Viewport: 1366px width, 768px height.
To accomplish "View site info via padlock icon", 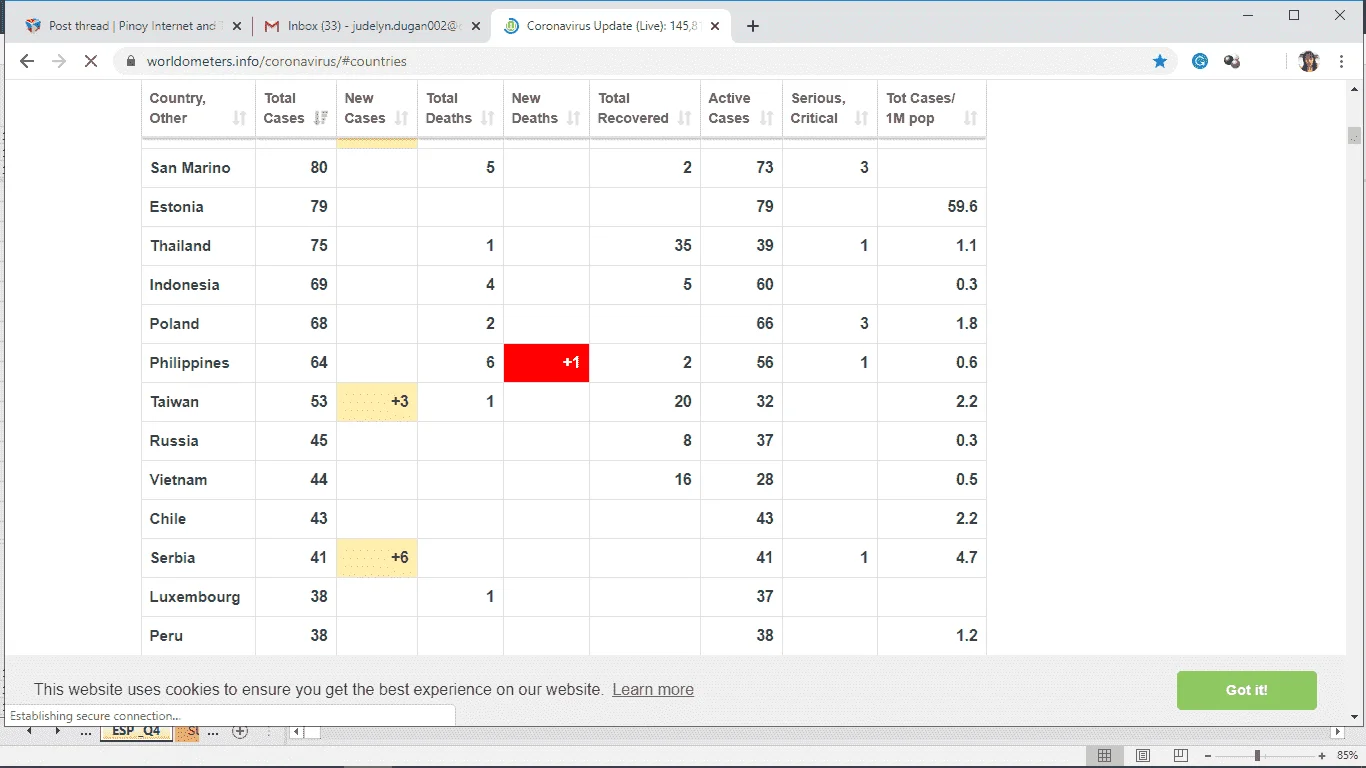I will pyautogui.click(x=130, y=61).
